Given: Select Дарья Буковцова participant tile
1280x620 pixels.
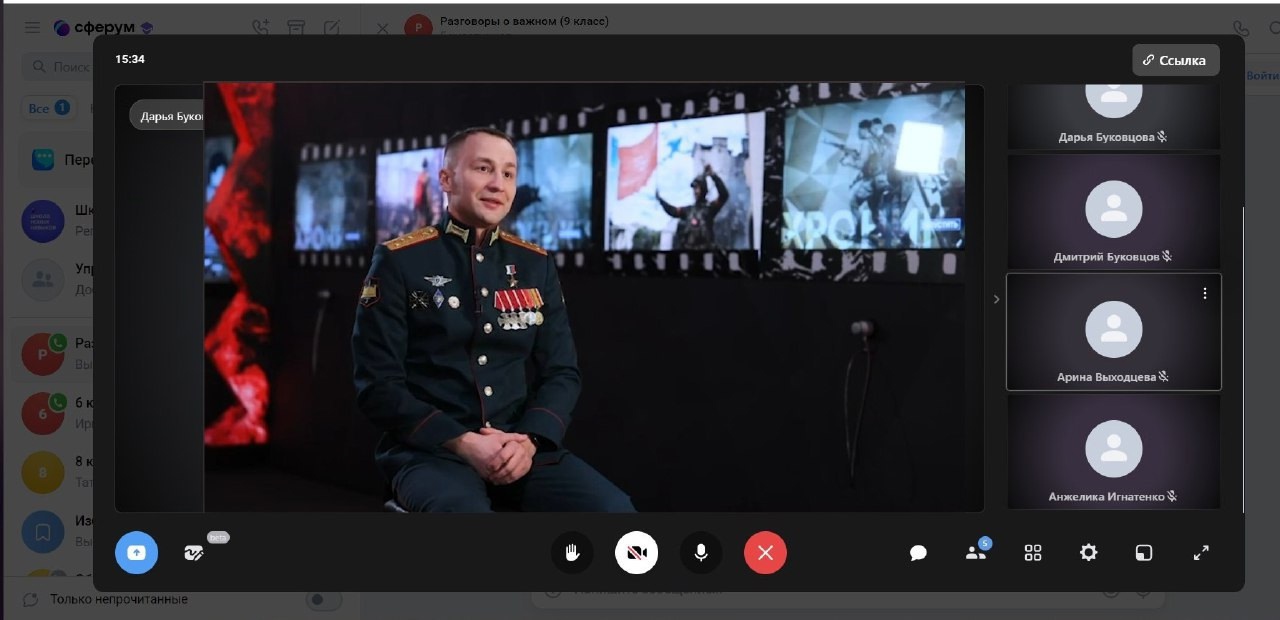Looking at the screenshot, I should [x=1113, y=116].
